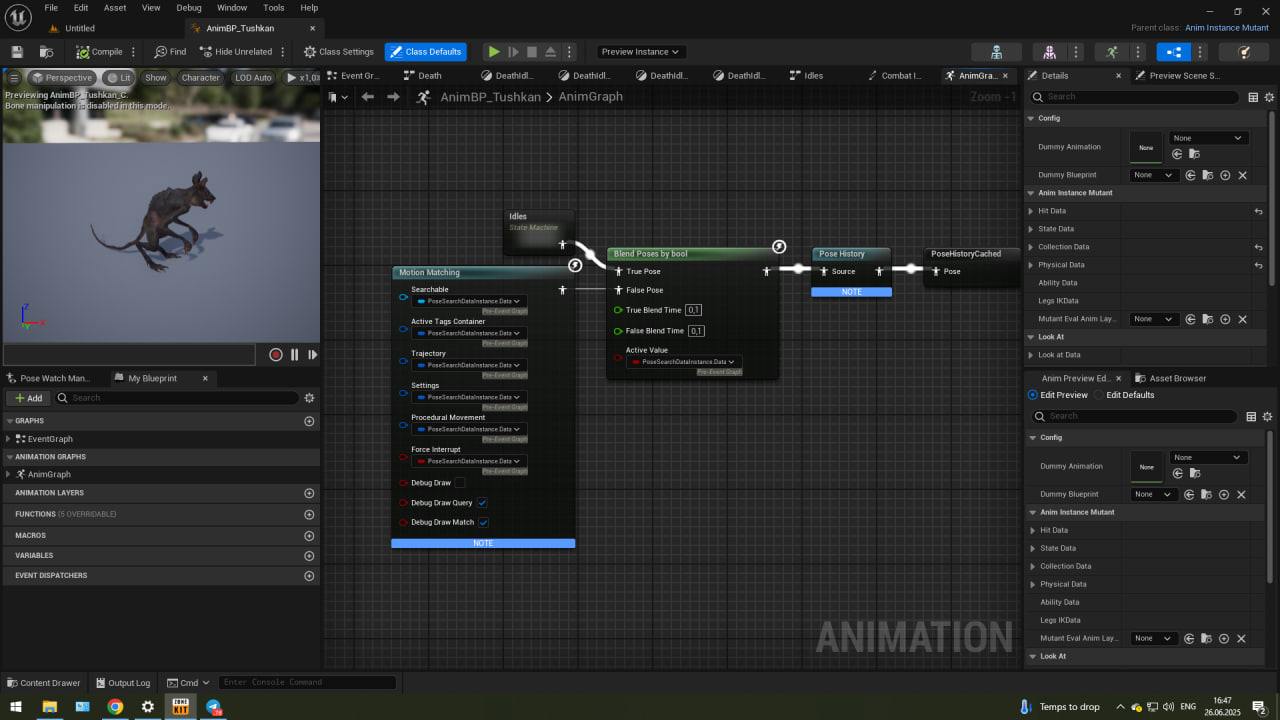Screen dimensions: 1280x720
Task: Click the Class Defaults button
Action: pos(426,52)
